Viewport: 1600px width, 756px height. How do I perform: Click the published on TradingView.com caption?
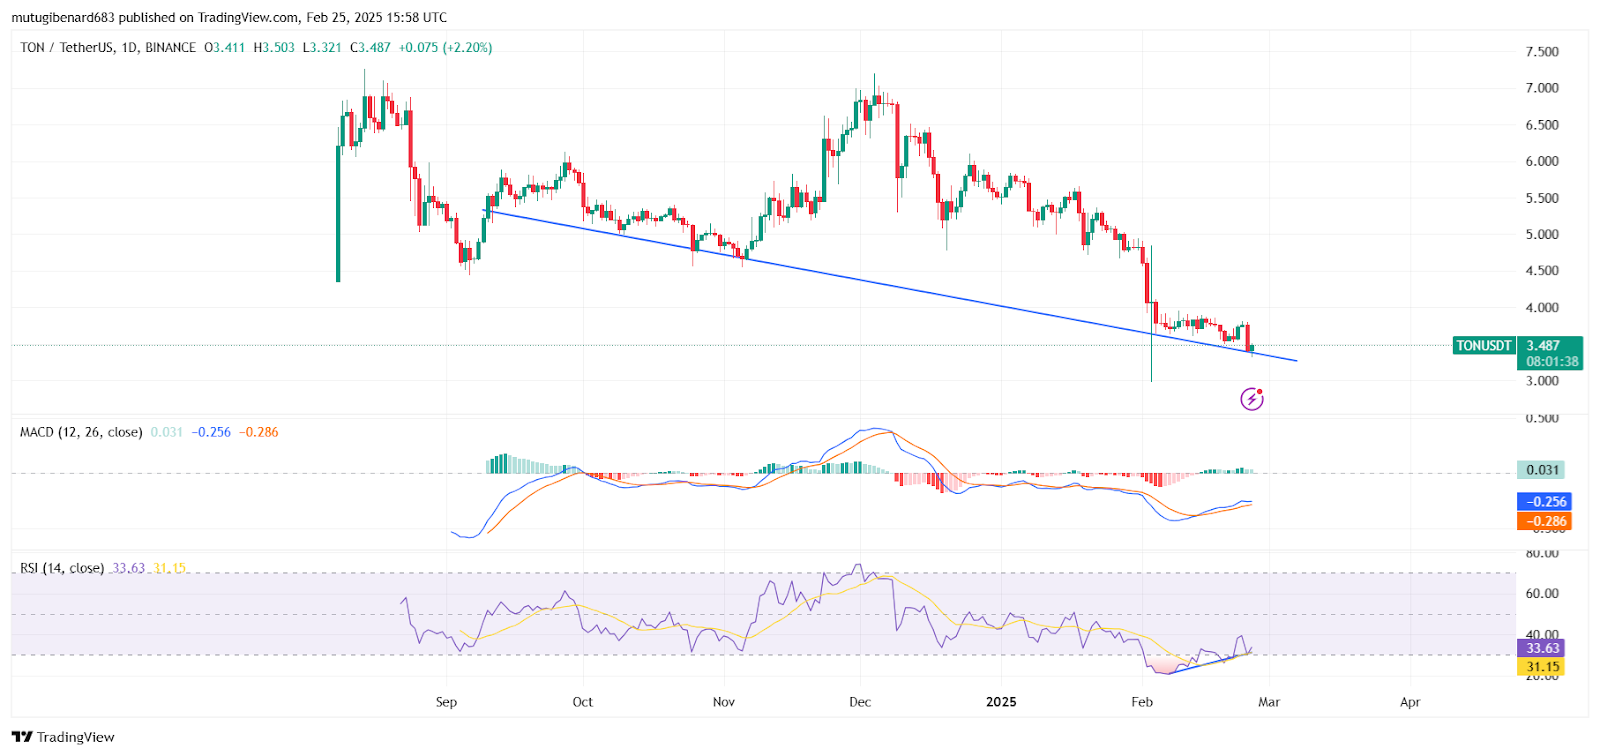[x=229, y=17]
